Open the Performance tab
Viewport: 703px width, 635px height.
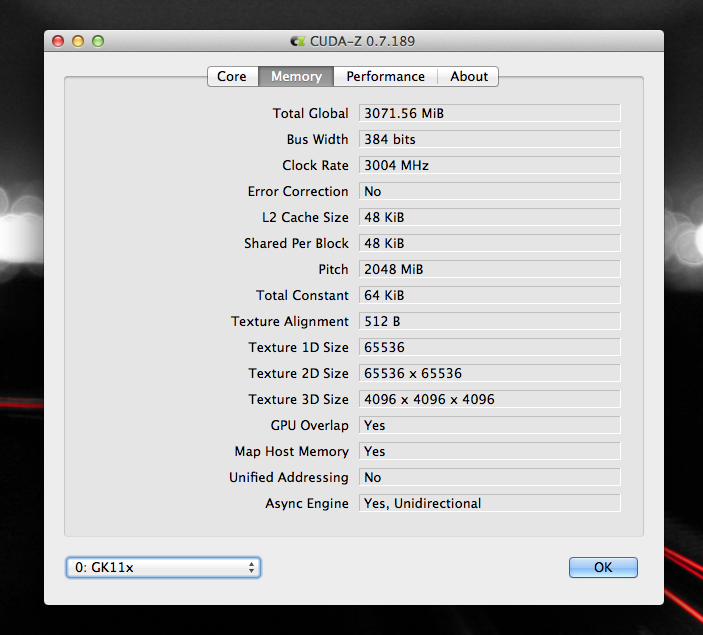coord(385,76)
